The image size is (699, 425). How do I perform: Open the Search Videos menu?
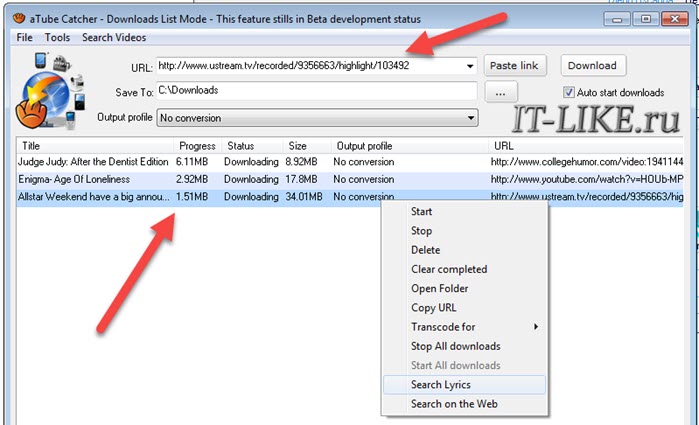pos(114,37)
